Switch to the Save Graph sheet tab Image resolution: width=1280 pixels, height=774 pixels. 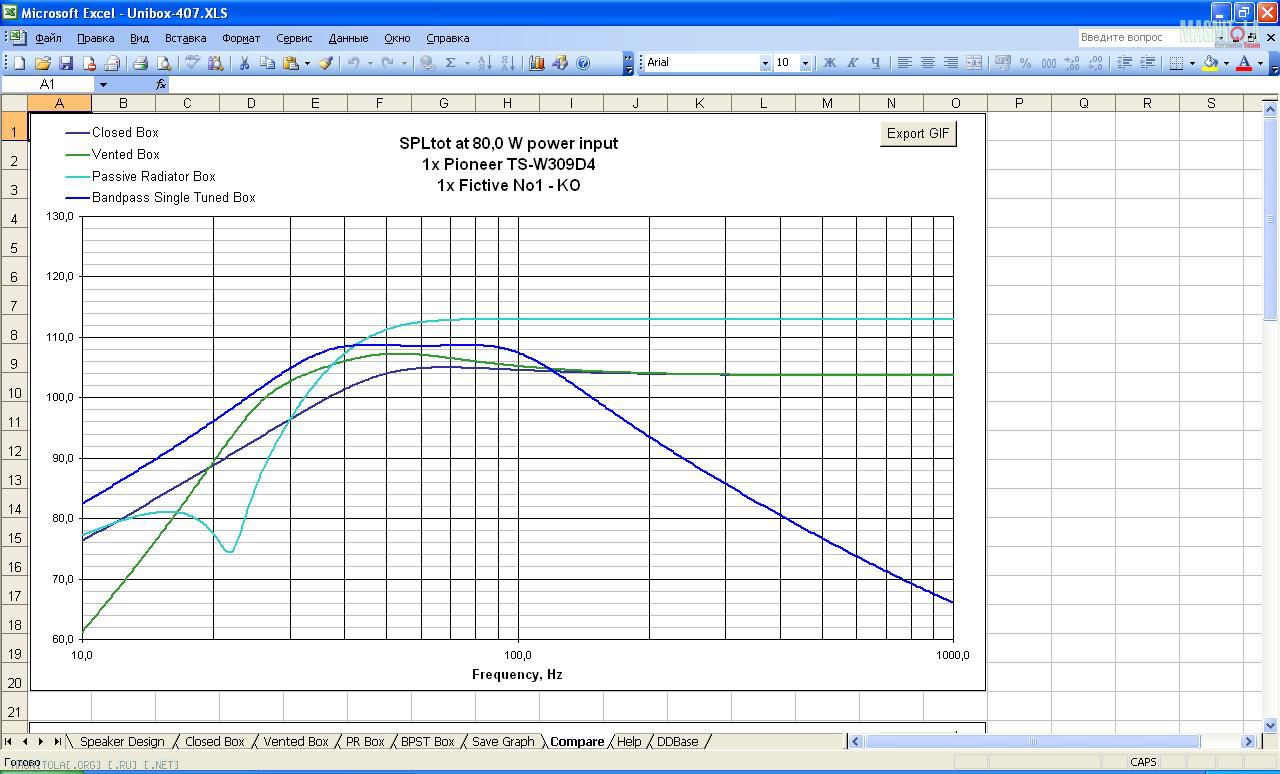click(503, 741)
